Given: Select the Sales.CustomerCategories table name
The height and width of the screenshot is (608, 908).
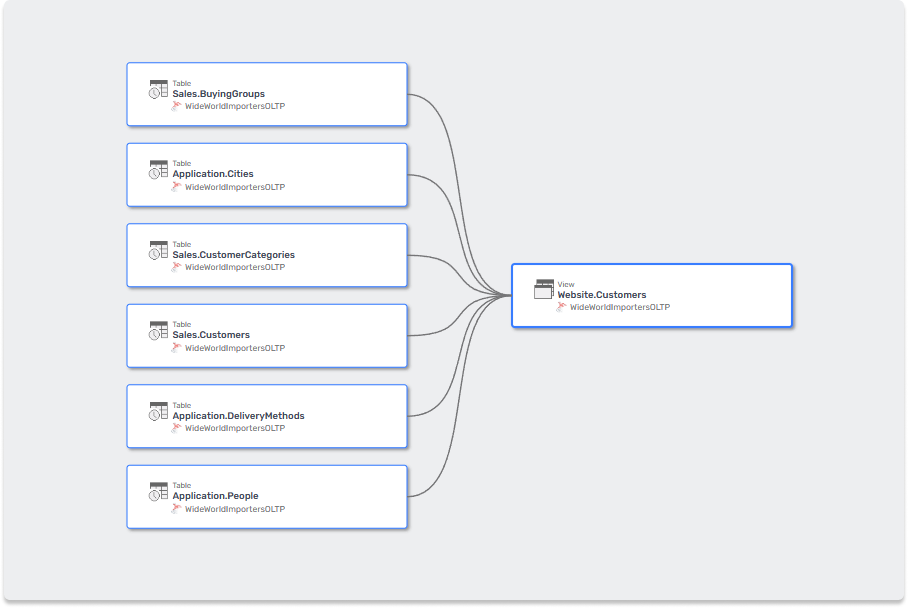Looking at the screenshot, I should pos(233,255).
